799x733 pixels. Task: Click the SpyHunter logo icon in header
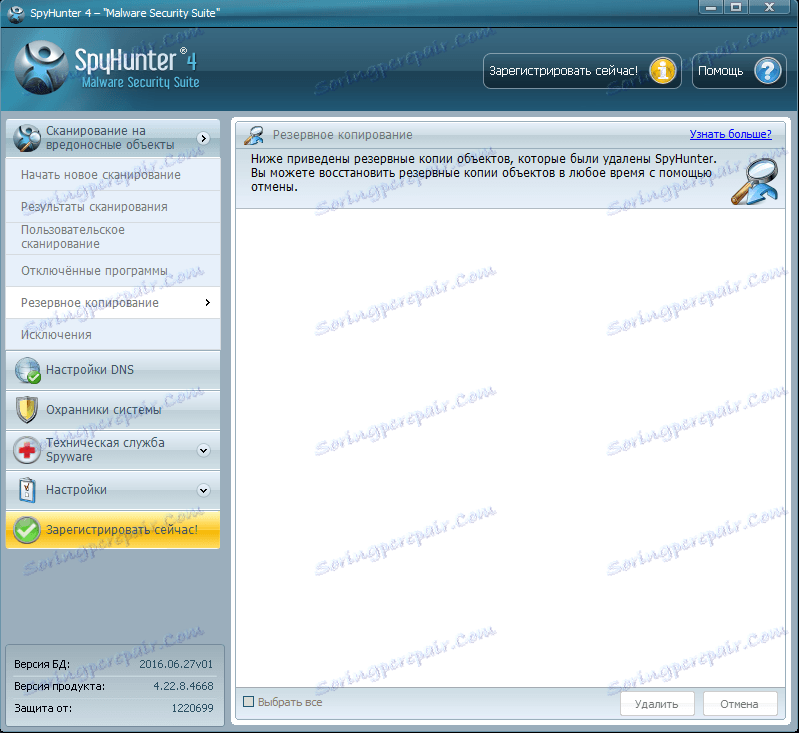click(x=41, y=68)
